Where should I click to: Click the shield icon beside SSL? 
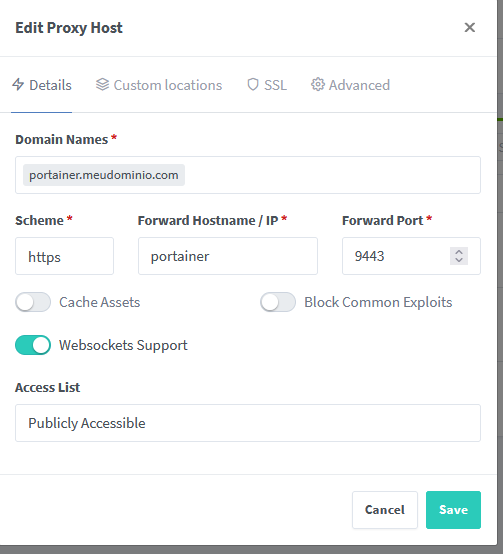coord(253,85)
